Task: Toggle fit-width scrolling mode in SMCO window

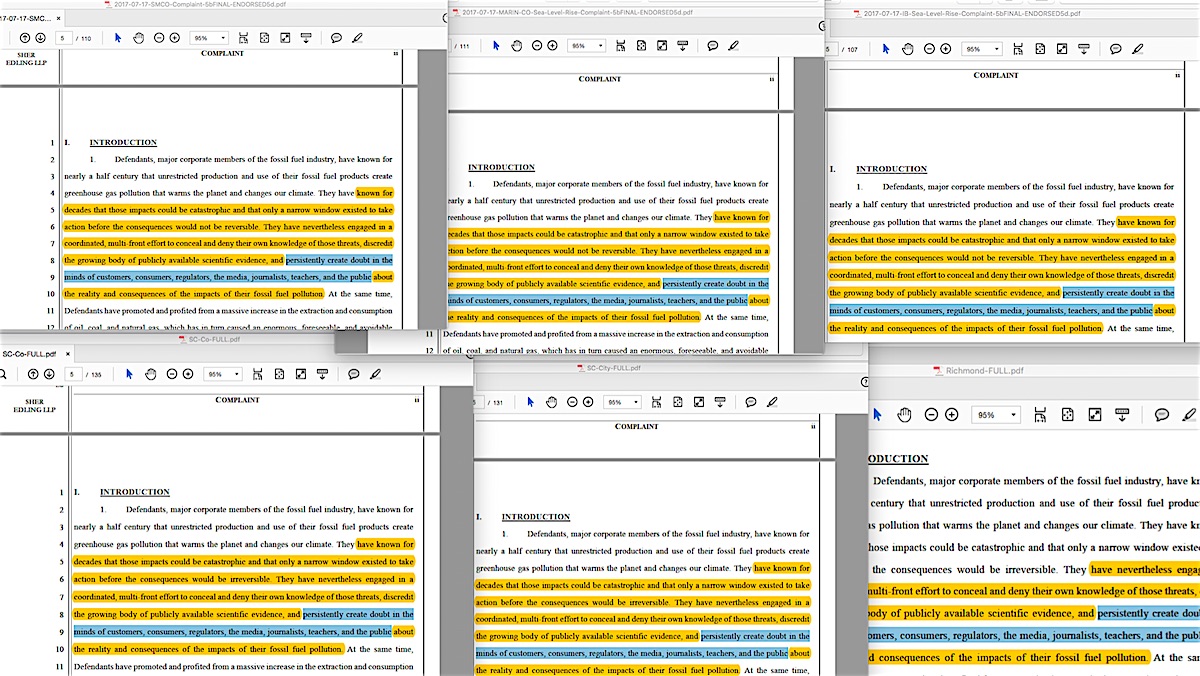Action: coord(241,38)
